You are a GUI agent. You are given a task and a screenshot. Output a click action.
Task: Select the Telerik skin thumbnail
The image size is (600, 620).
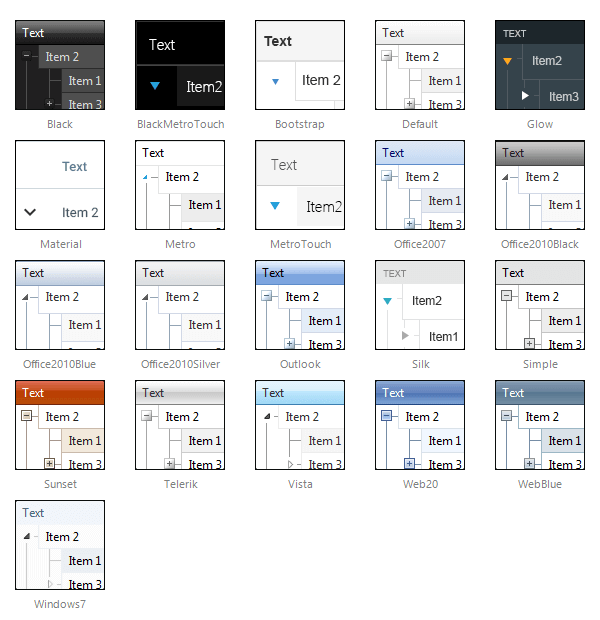[x=180, y=425]
